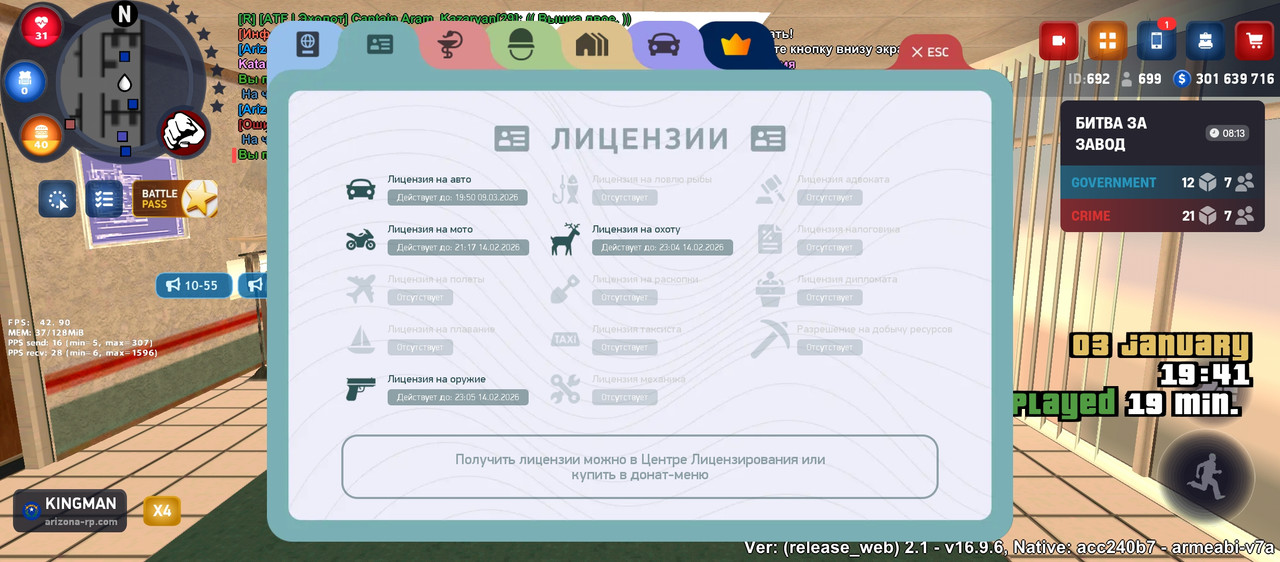Click the GOVERNMENT team score row
This screenshot has height=562, width=1280.
pos(1163,182)
